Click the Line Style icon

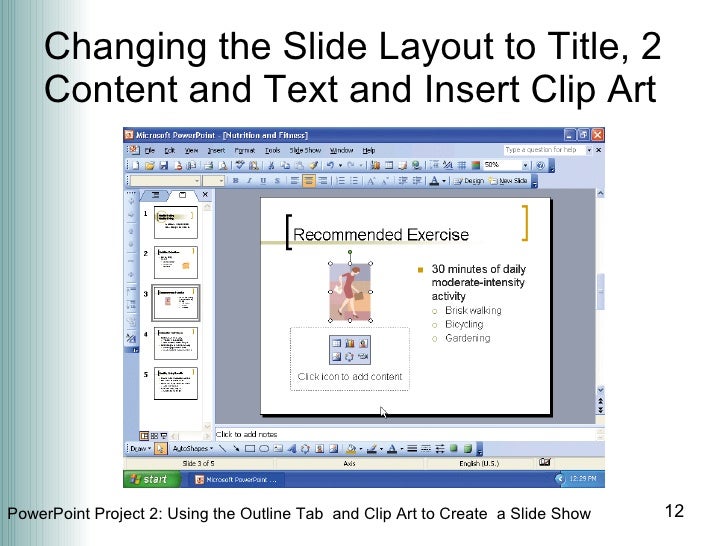point(412,448)
